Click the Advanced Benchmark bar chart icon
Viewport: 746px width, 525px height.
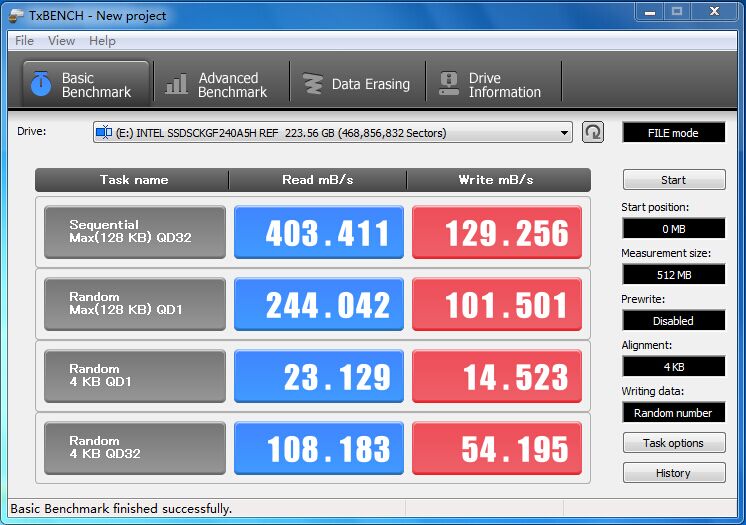177,84
